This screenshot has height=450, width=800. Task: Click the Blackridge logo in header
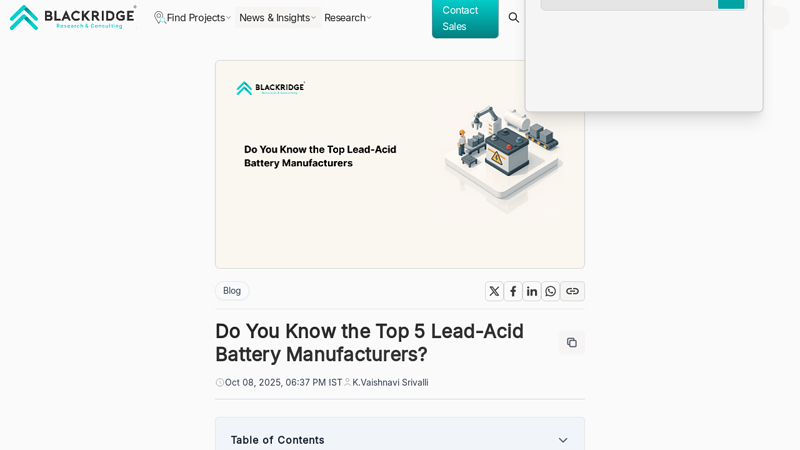click(x=73, y=17)
